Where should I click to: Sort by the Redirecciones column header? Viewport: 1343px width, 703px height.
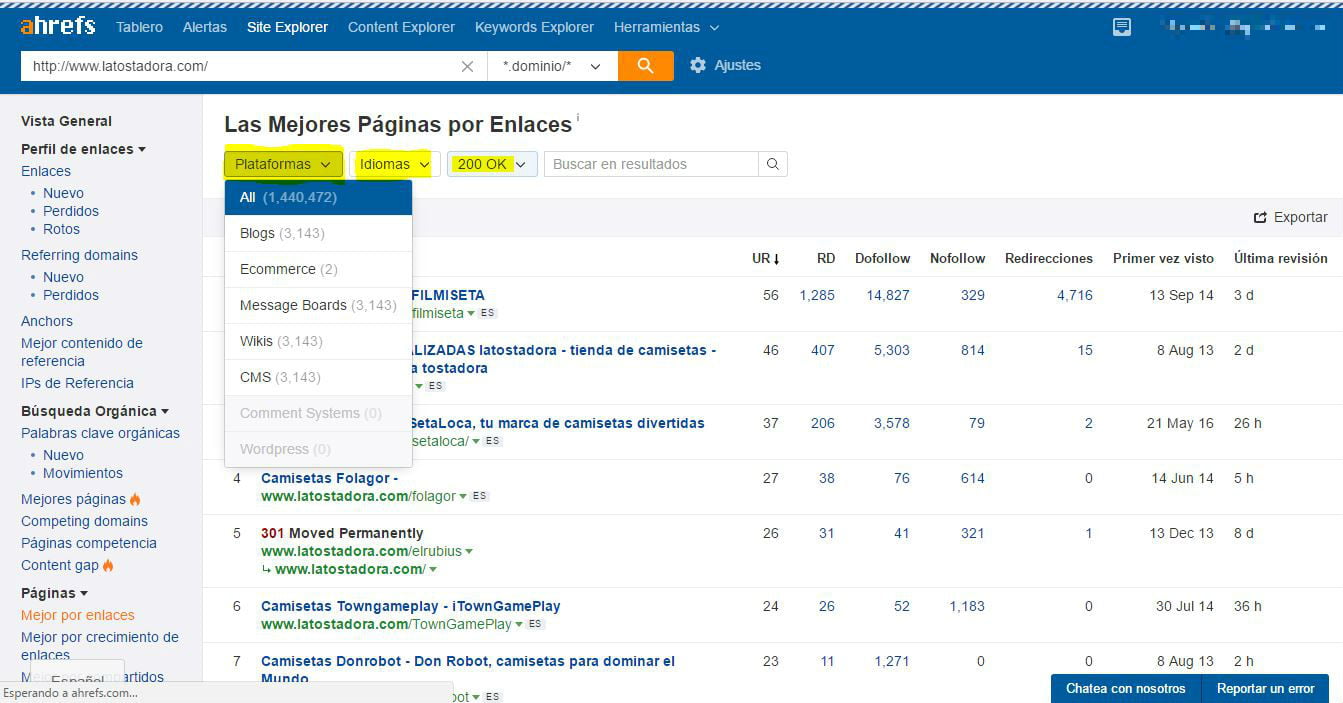pos(1048,258)
